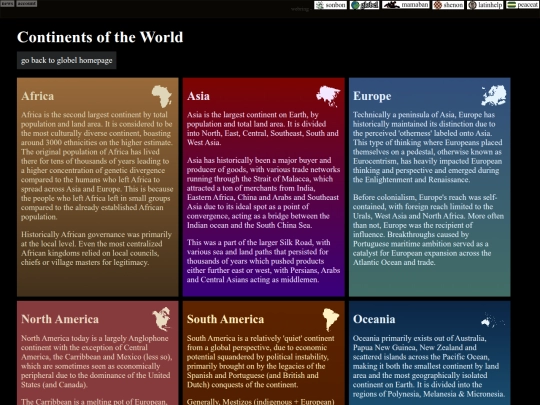Click paragraph starting 'Africa is the second largest'

click(x=97, y=166)
